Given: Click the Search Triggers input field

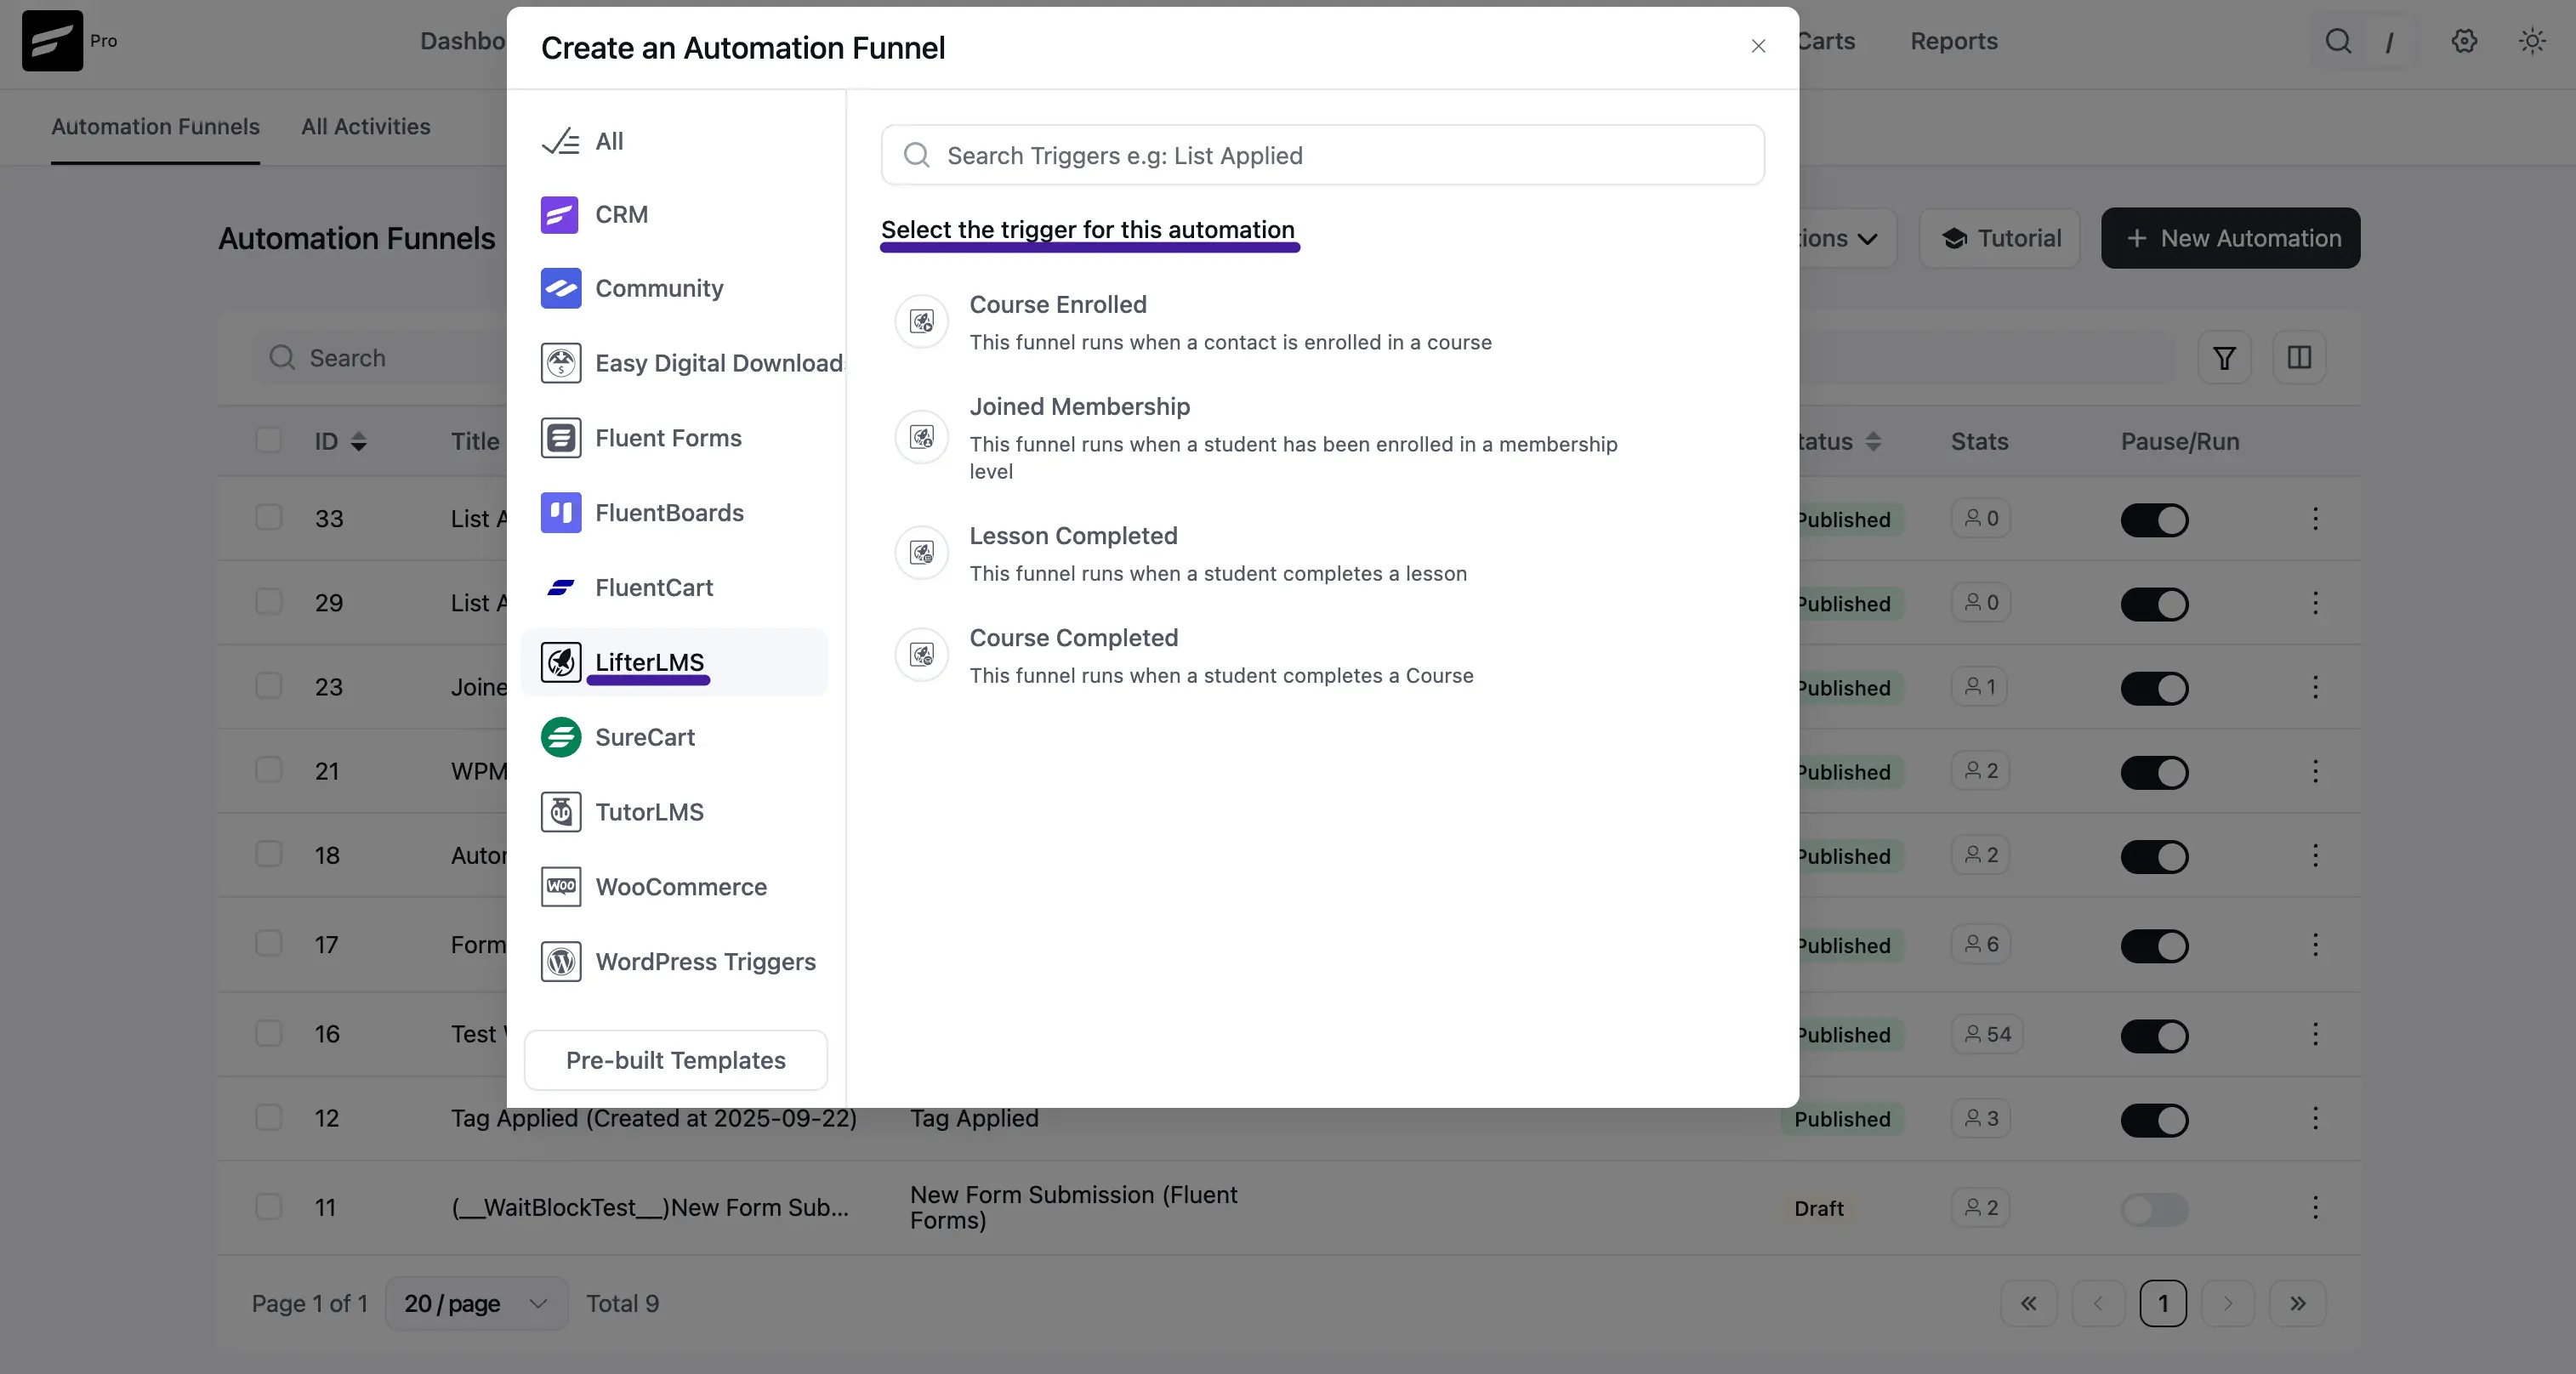Looking at the screenshot, I should (x=1322, y=155).
